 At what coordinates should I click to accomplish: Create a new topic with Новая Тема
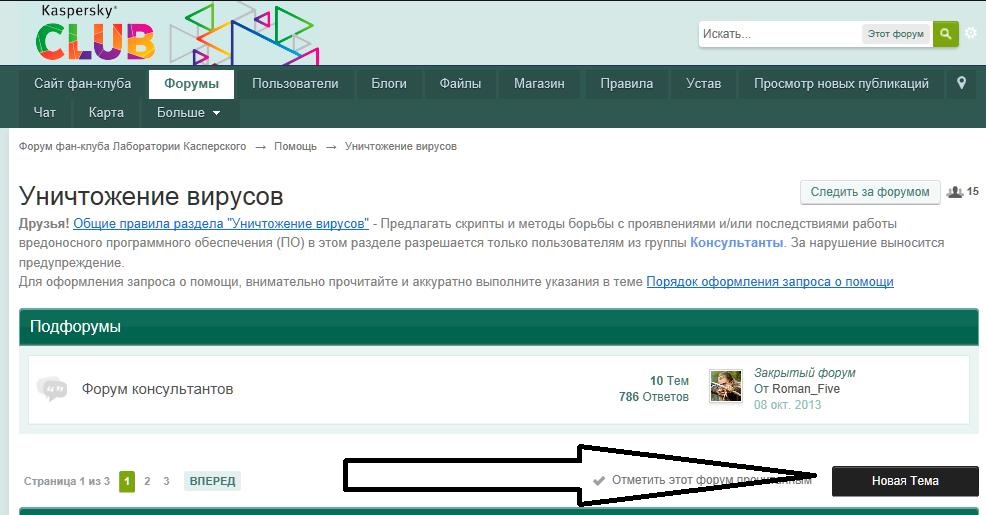point(905,481)
